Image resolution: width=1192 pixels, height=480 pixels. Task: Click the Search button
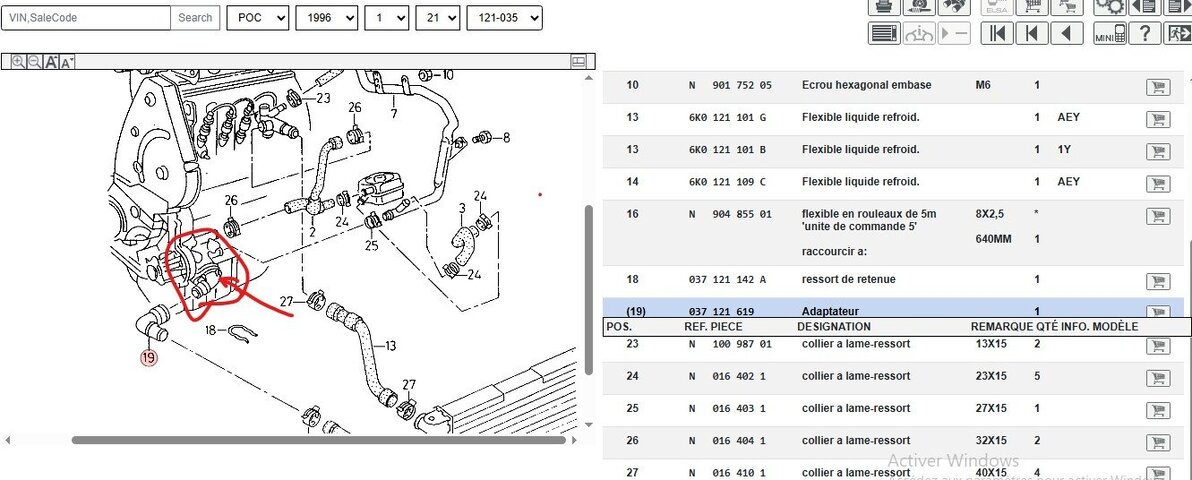(195, 17)
